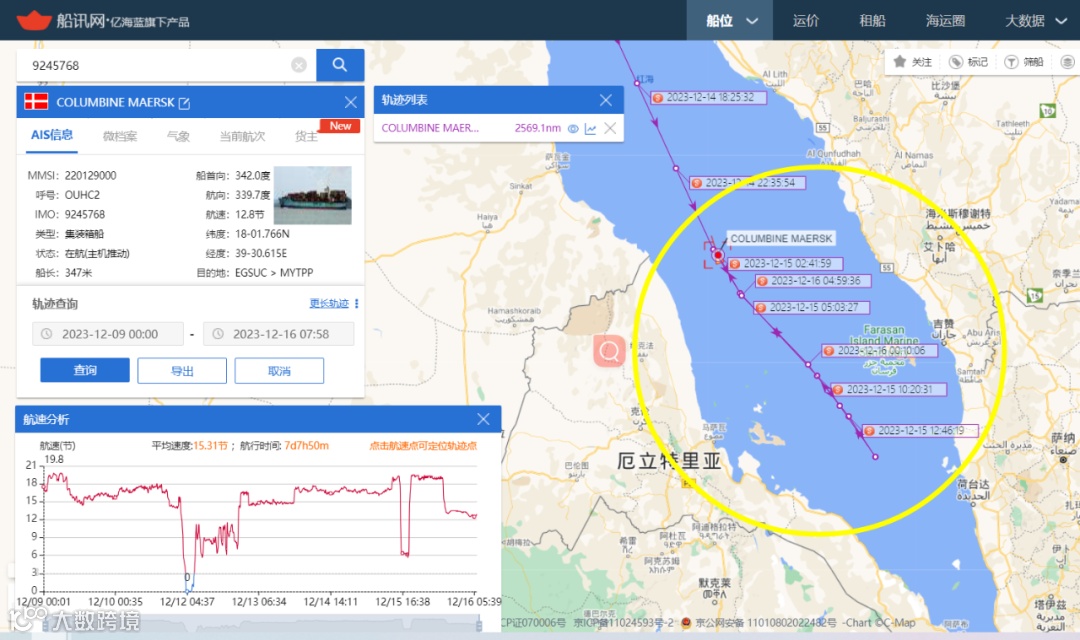Open the 运价 menu item

(x=805, y=21)
